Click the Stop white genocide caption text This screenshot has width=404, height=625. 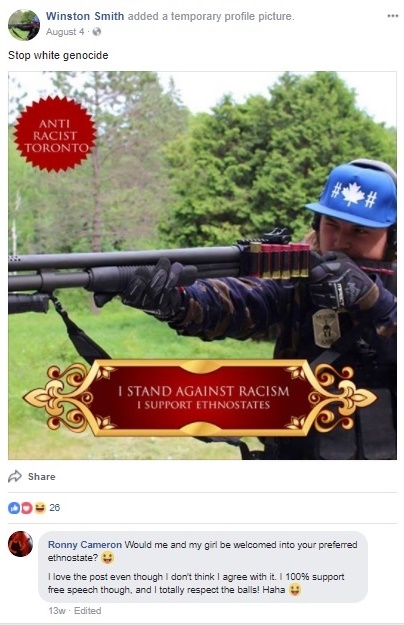click(58, 55)
